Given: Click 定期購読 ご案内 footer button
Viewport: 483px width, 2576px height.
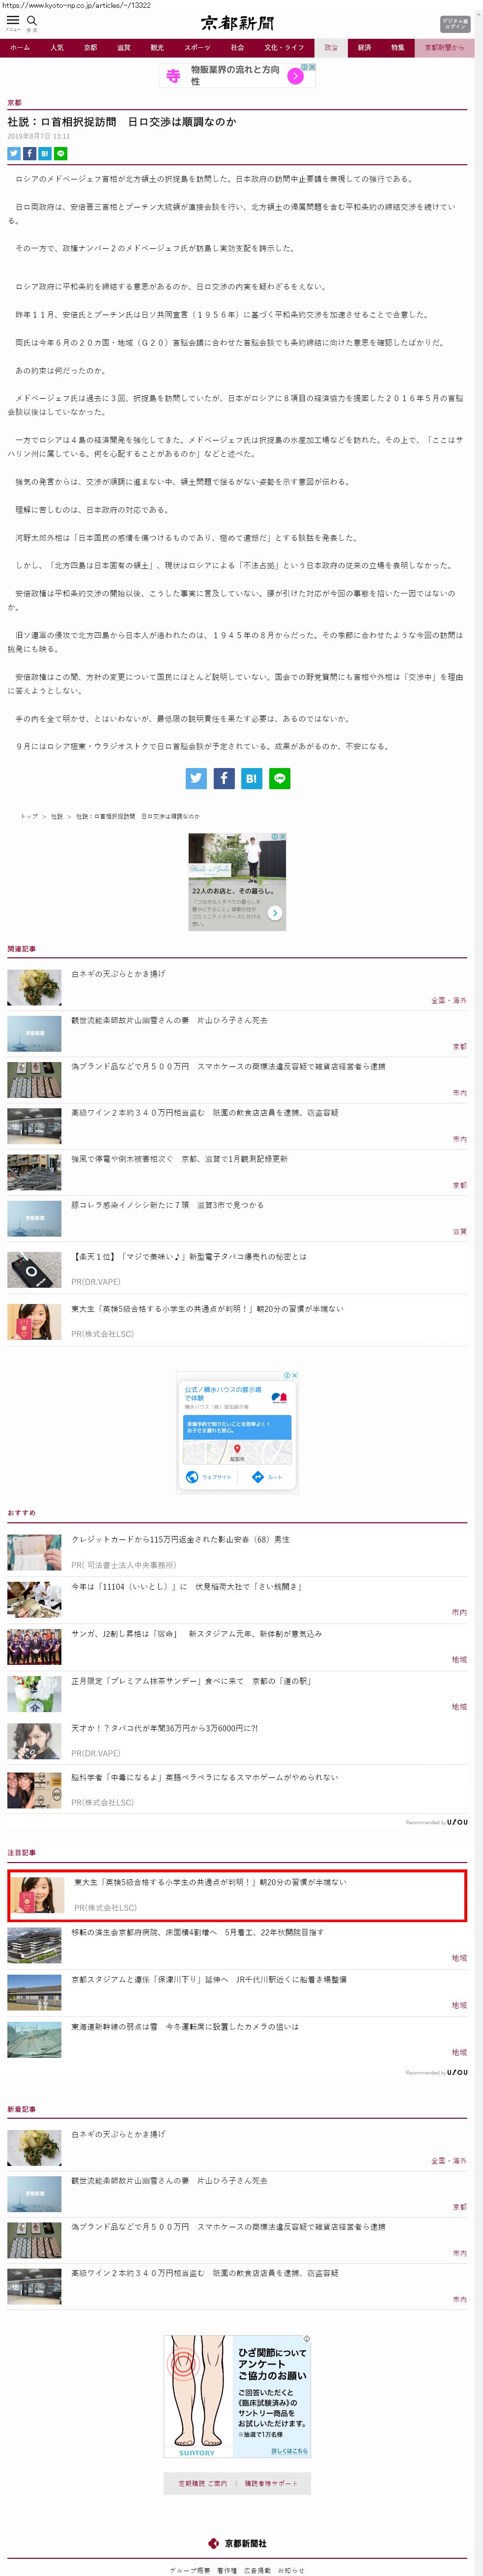Looking at the screenshot, I should (x=203, y=2483).
